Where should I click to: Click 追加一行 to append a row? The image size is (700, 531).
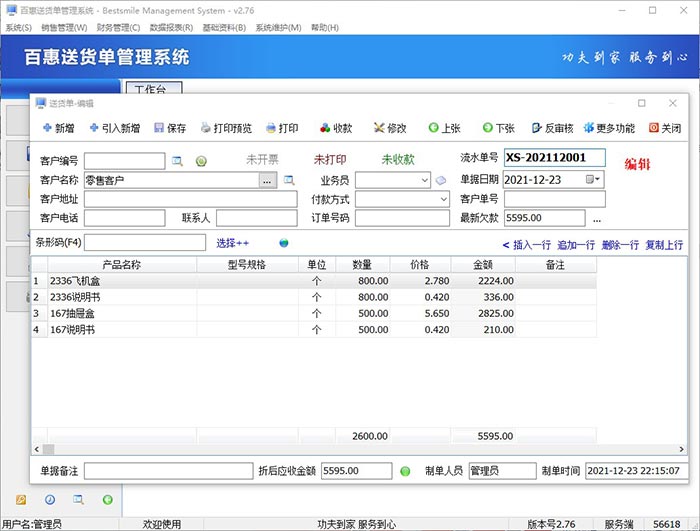tap(576, 245)
